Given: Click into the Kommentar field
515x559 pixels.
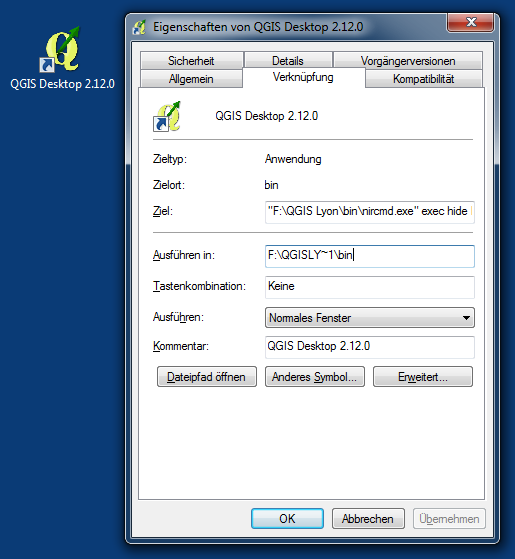Looking at the screenshot, I should click(x=370, y=347).
